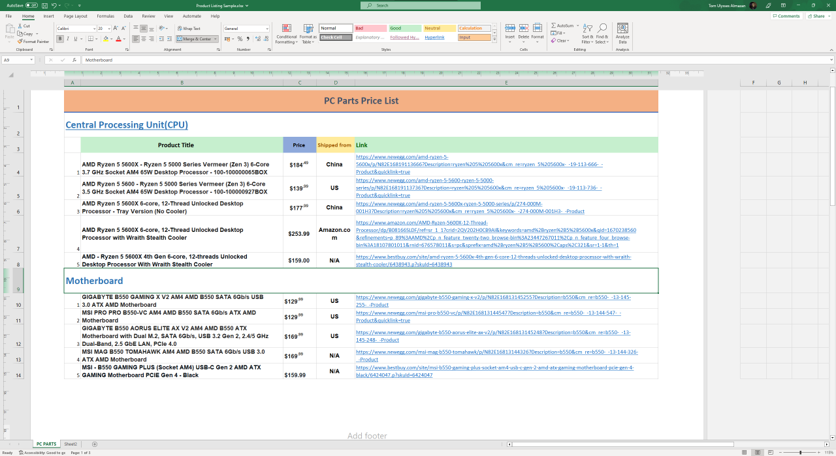The width and height of the screenshot is (836, 456).
Task: Click the Orientation icon
Action: click(162, 28)
